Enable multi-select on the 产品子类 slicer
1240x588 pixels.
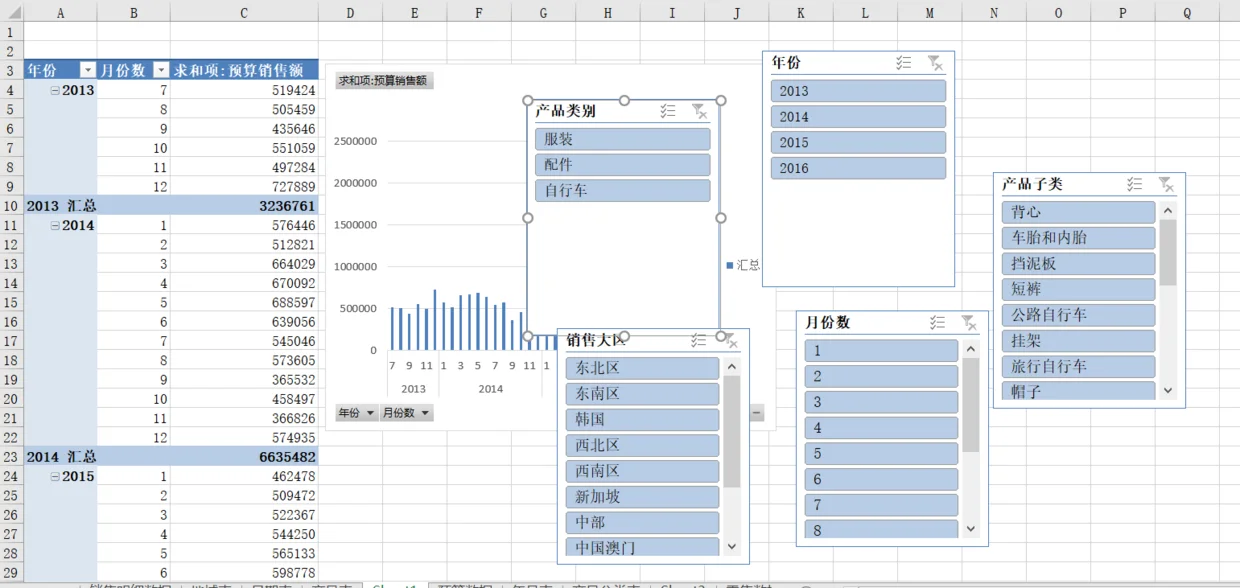pyautogui.click(x=1135, y=185)
